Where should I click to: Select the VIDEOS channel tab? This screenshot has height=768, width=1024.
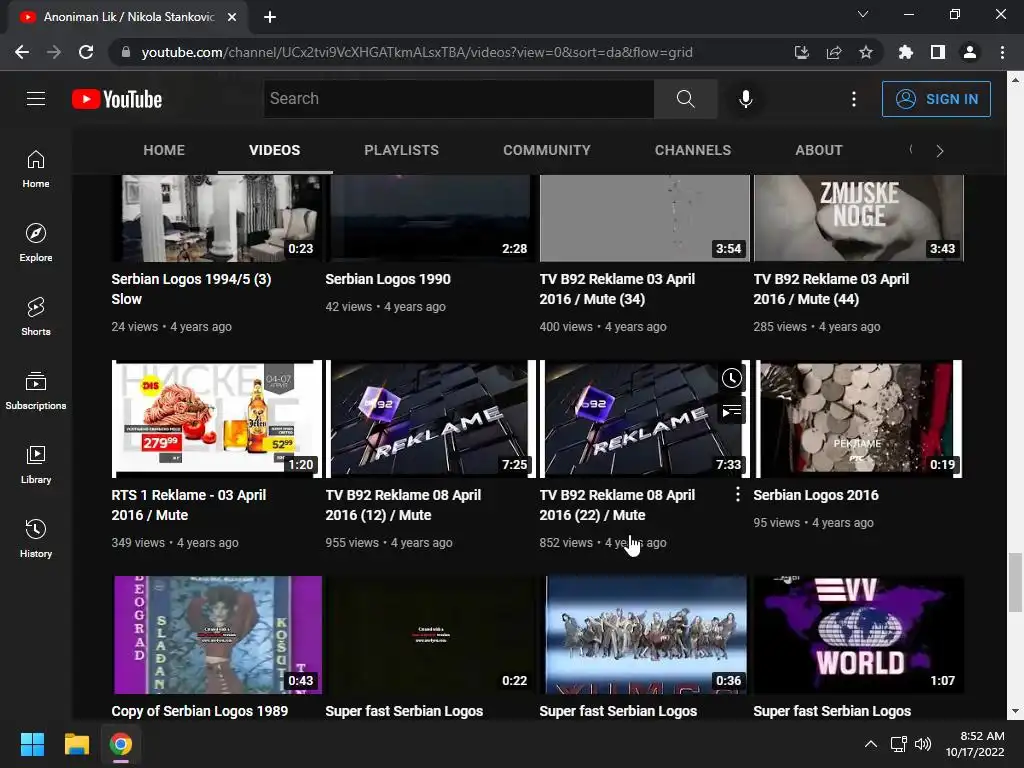click(x=274, y=150)
